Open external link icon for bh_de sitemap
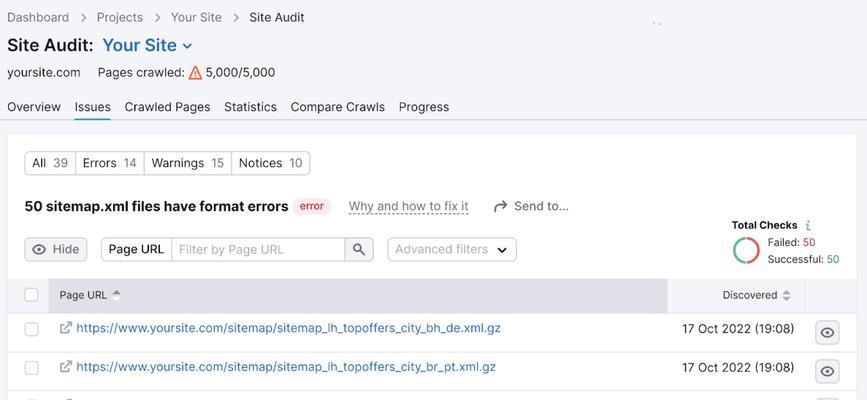This screenshot has width=867, height=400. [x=66, y=328]
